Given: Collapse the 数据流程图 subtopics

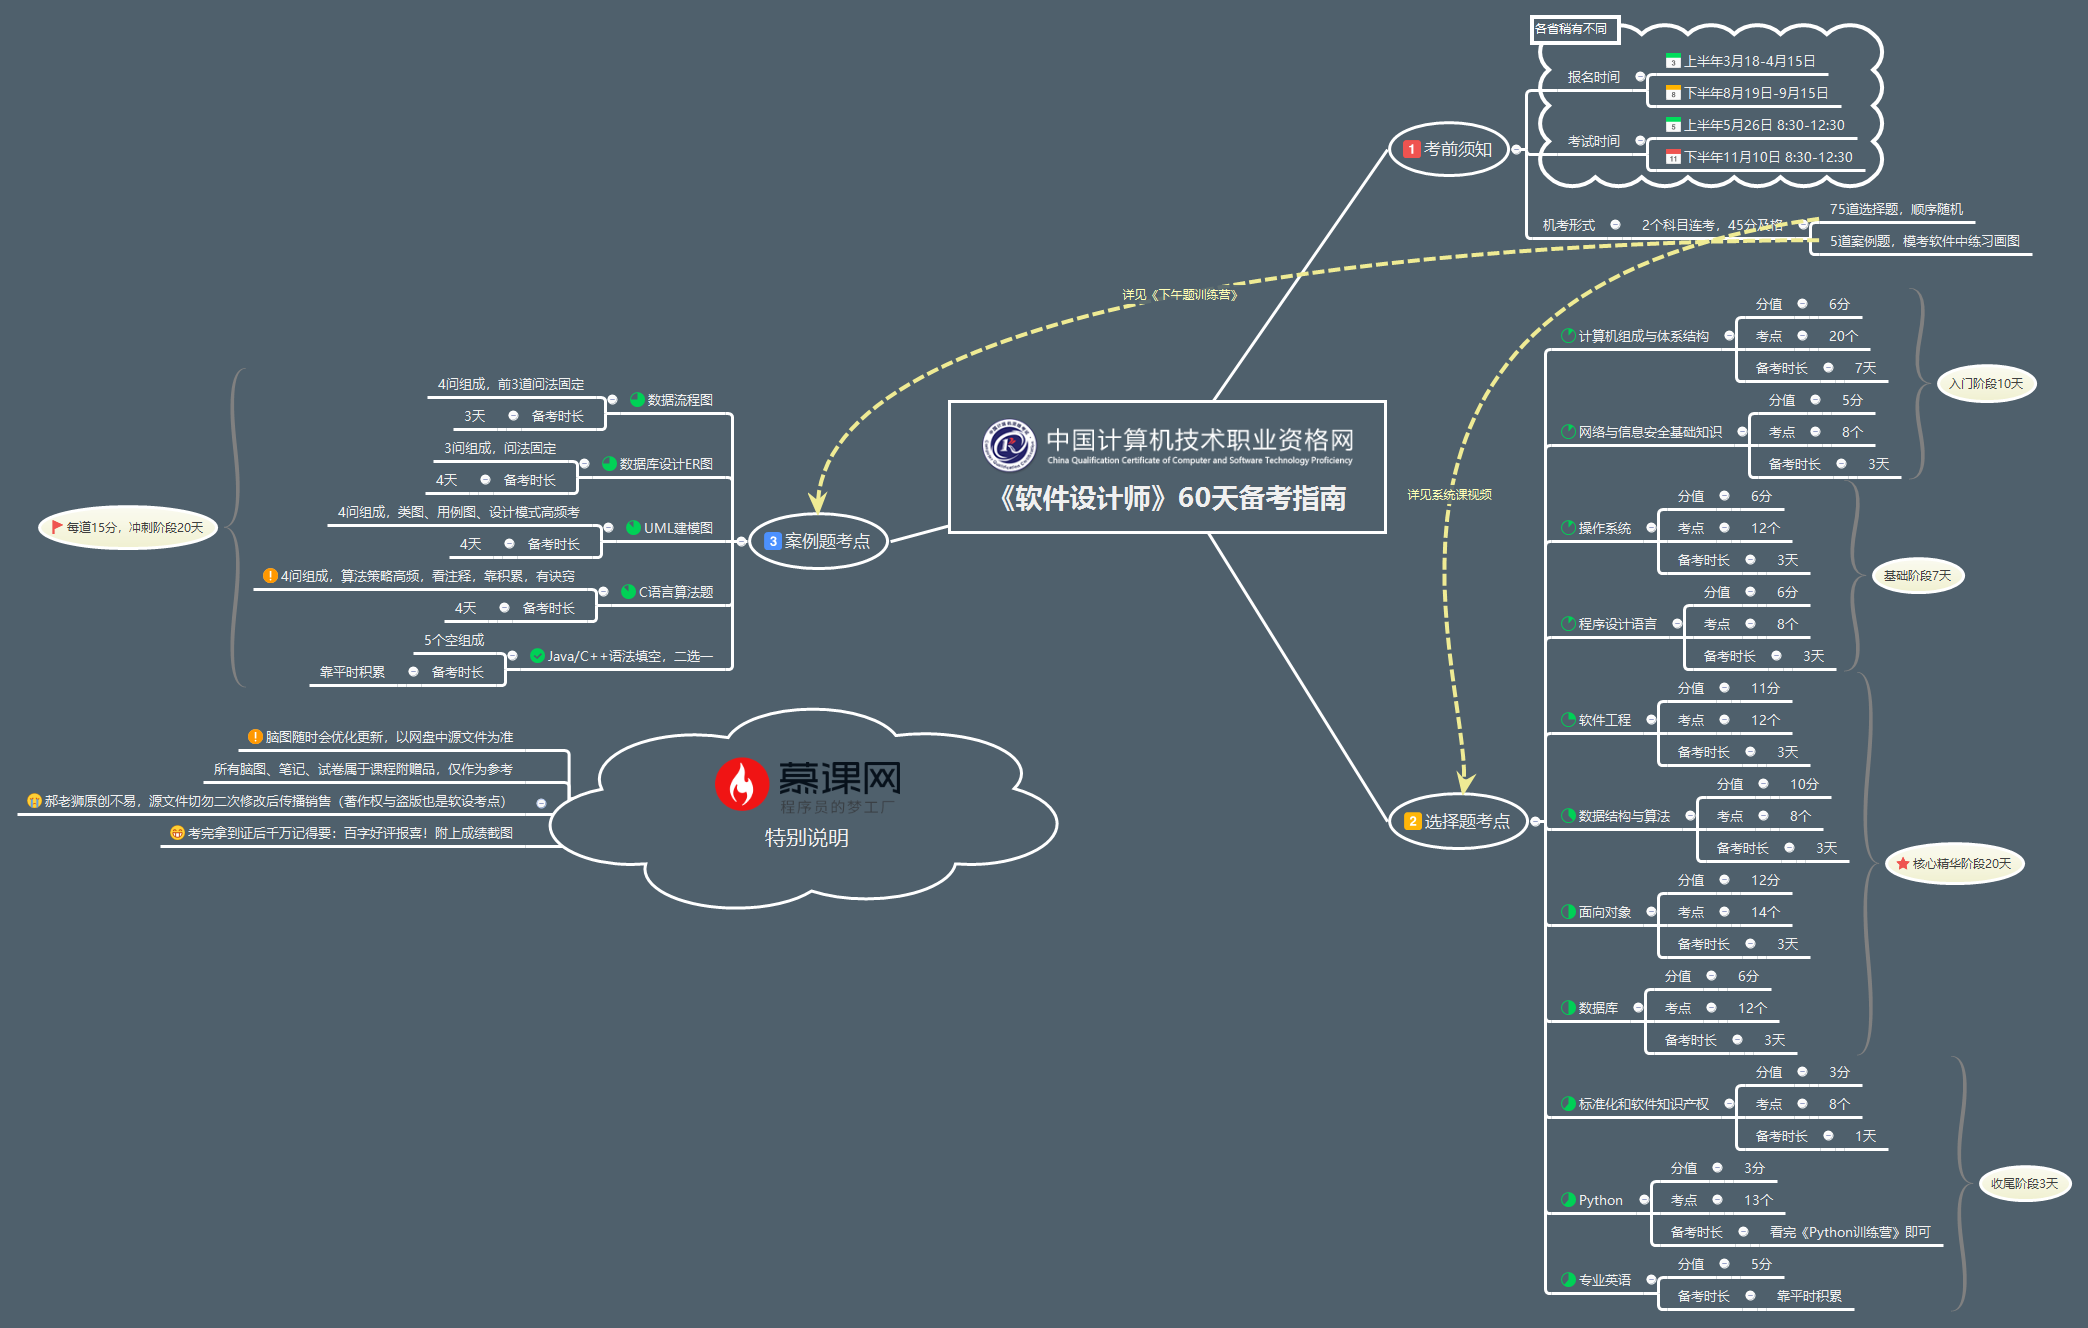Looking at the screenshot, I should [x=612, y=400].
